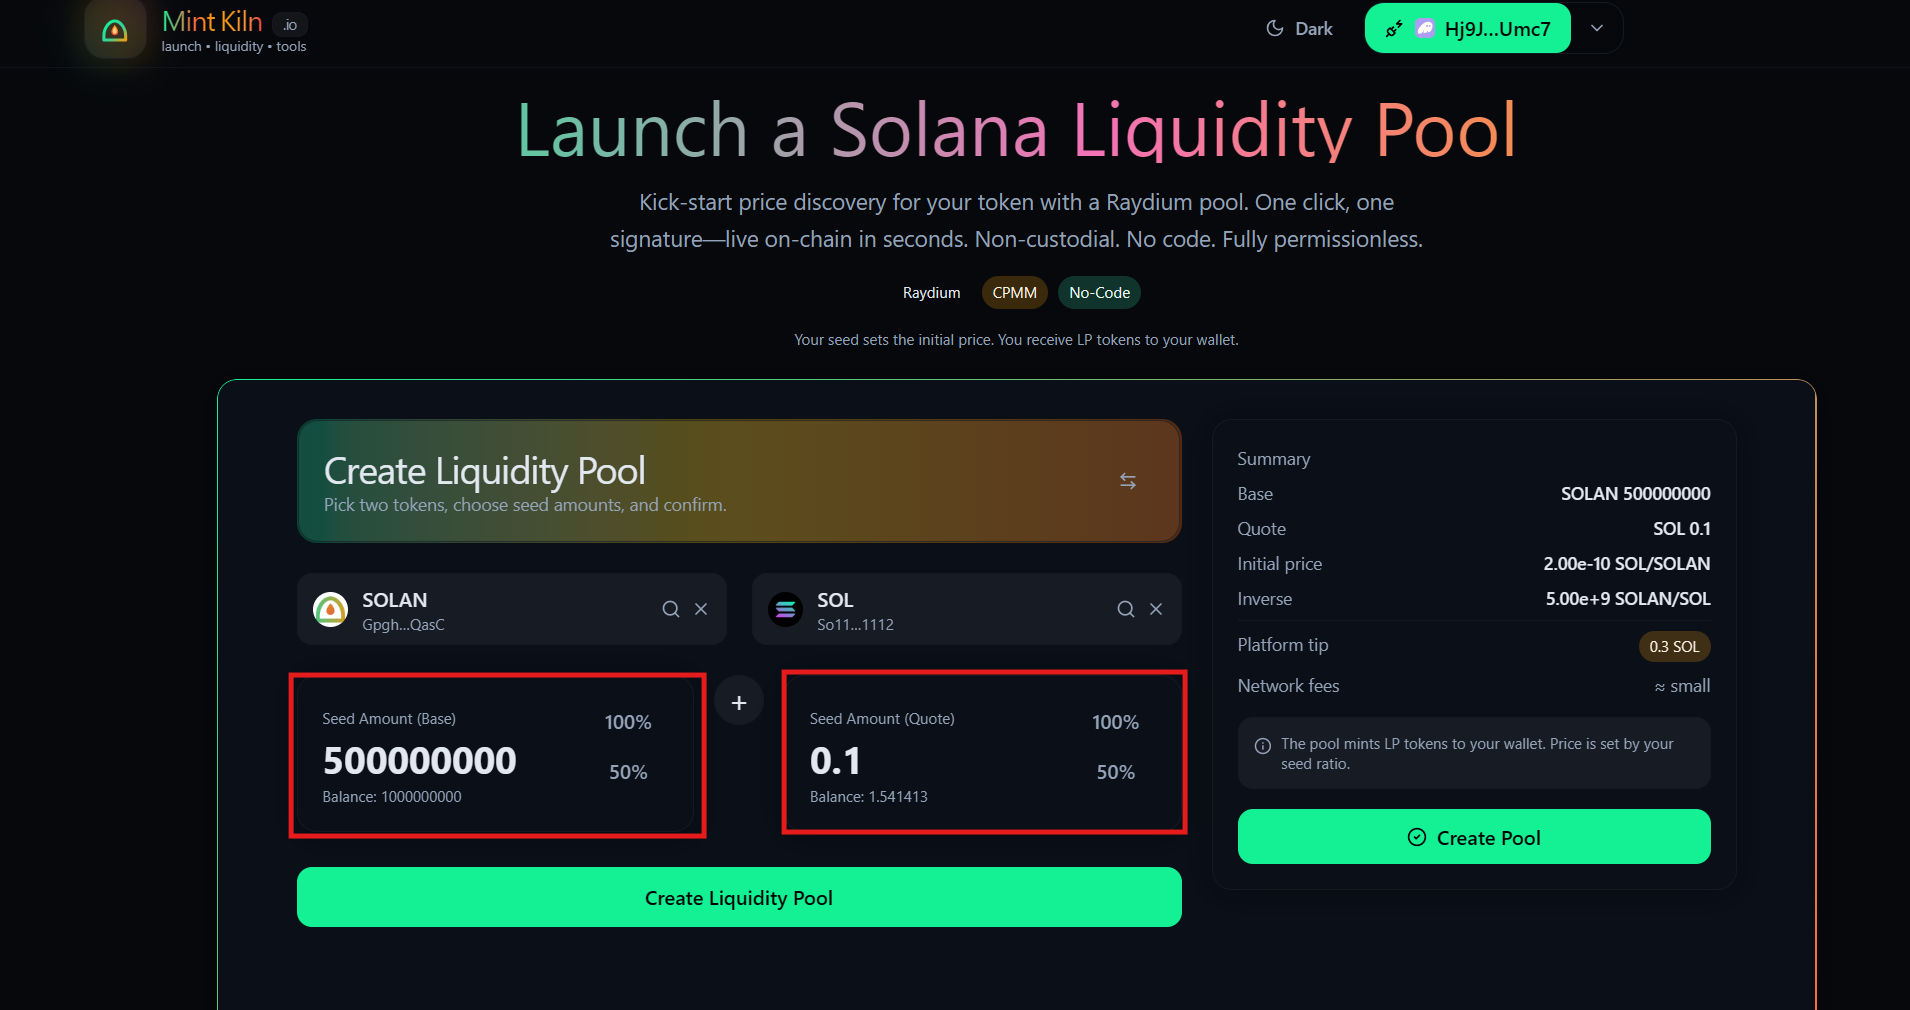Expand the wallet account dropdown chevron
This screenshot has width=1910, height=1010.
pyautogui.click(x=1596, y=28)
